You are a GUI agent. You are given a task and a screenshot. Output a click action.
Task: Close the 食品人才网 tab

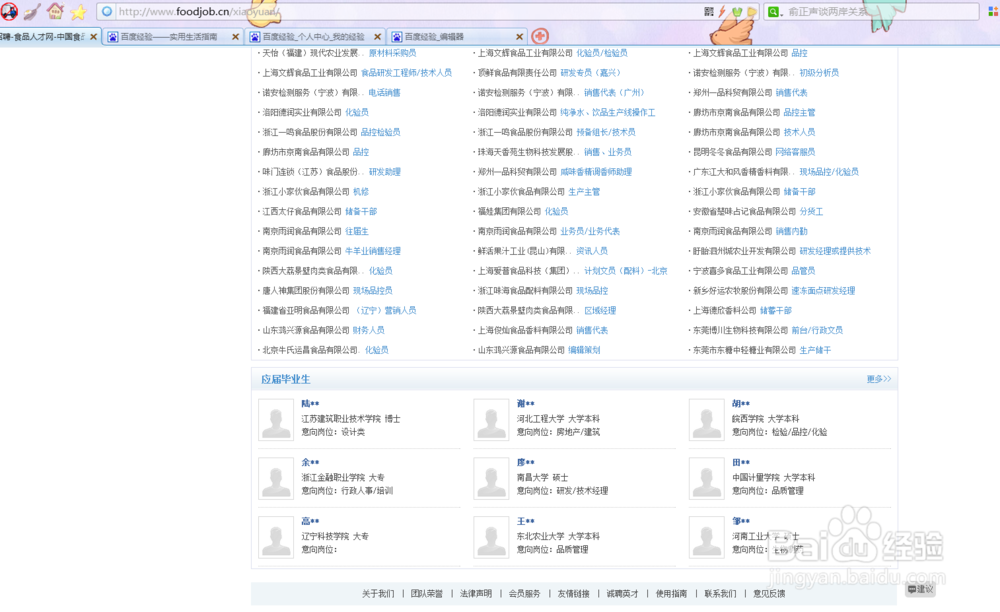[94, 37]
